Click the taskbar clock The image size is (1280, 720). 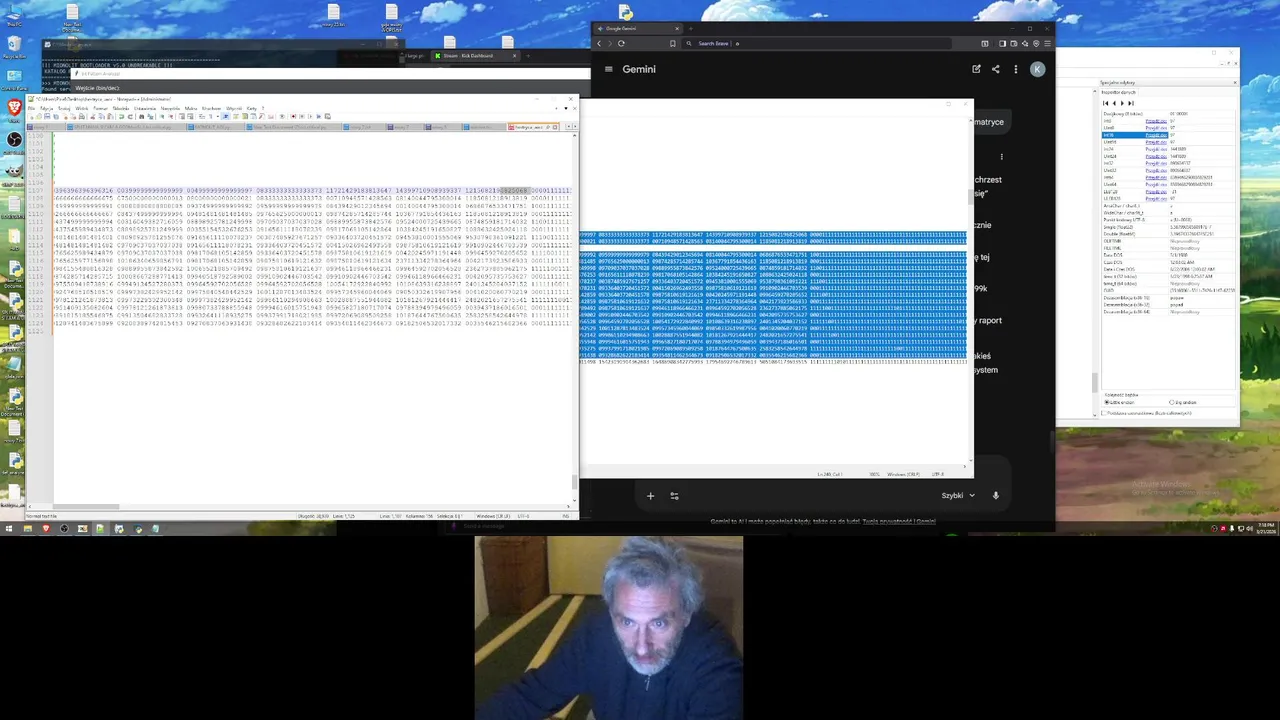1265,528
